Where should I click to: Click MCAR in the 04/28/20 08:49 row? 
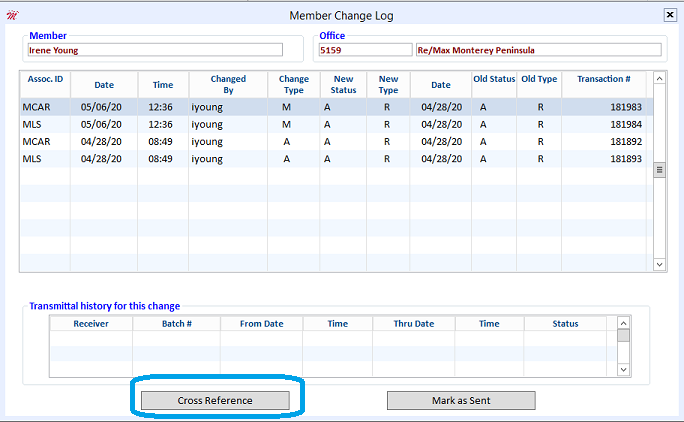[x=37, y=141]
